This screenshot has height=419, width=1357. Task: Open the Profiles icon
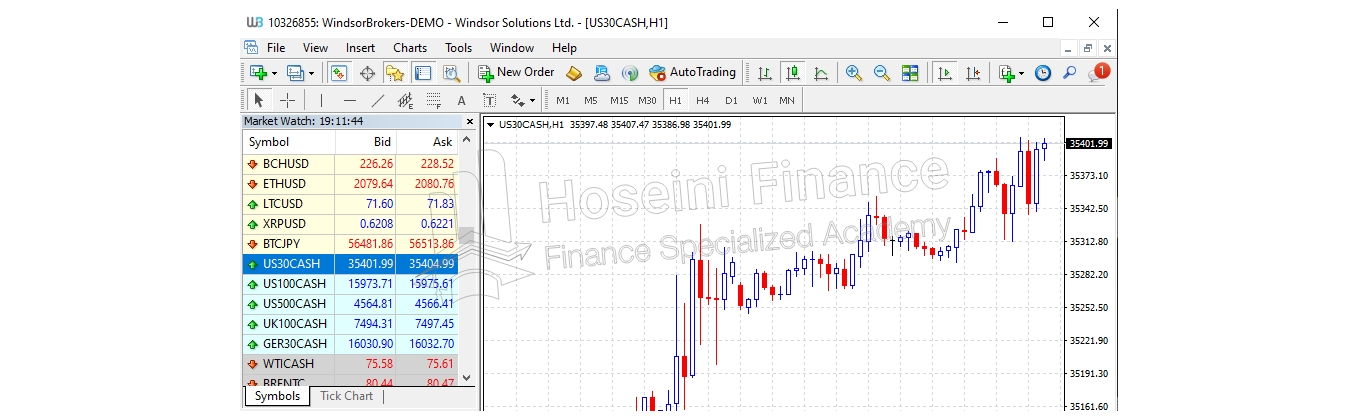(295, 73)
